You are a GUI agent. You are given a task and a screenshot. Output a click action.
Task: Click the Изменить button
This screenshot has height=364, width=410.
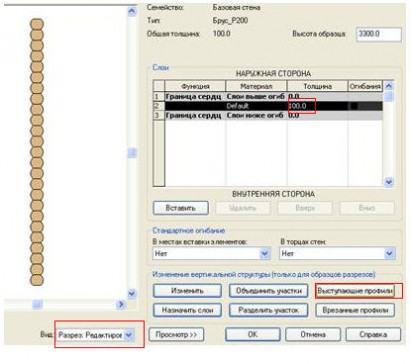pyautogui.click(x=187, y=291)
